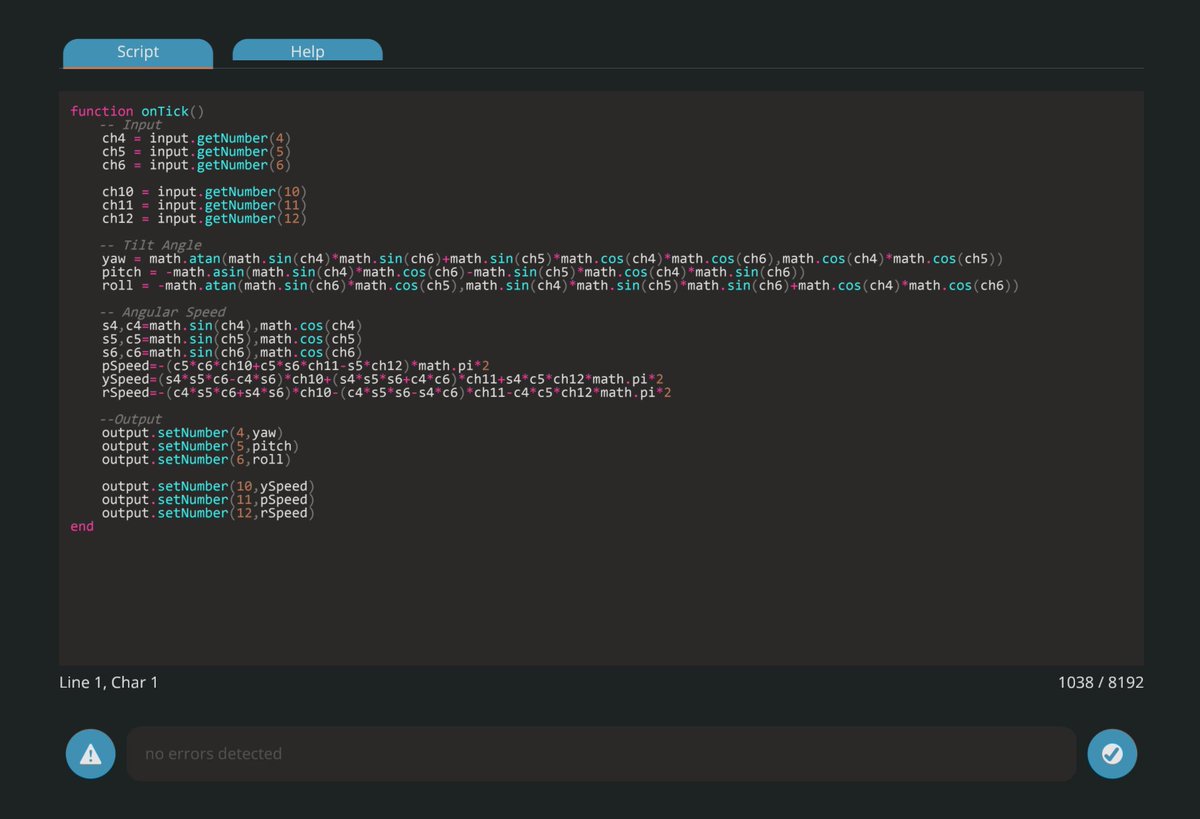Screen dimensions: 1200x819
Task: Click the closing 'end' keyword
Action: tap(82, 526)
